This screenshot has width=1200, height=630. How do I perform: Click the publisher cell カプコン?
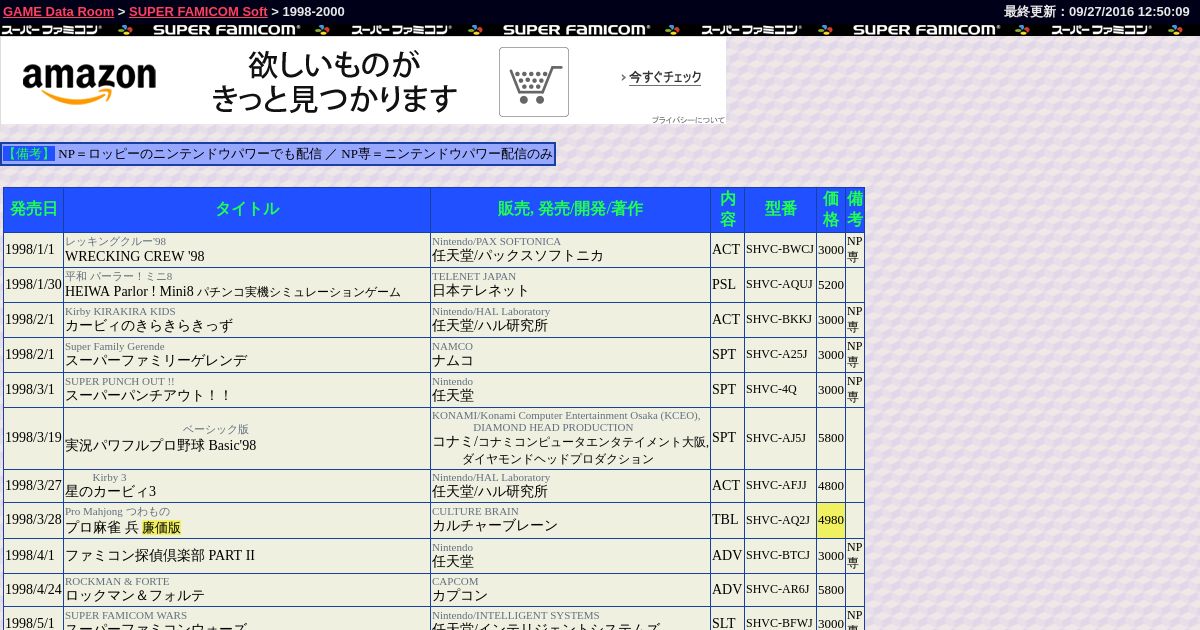click(x=570, y=590)
